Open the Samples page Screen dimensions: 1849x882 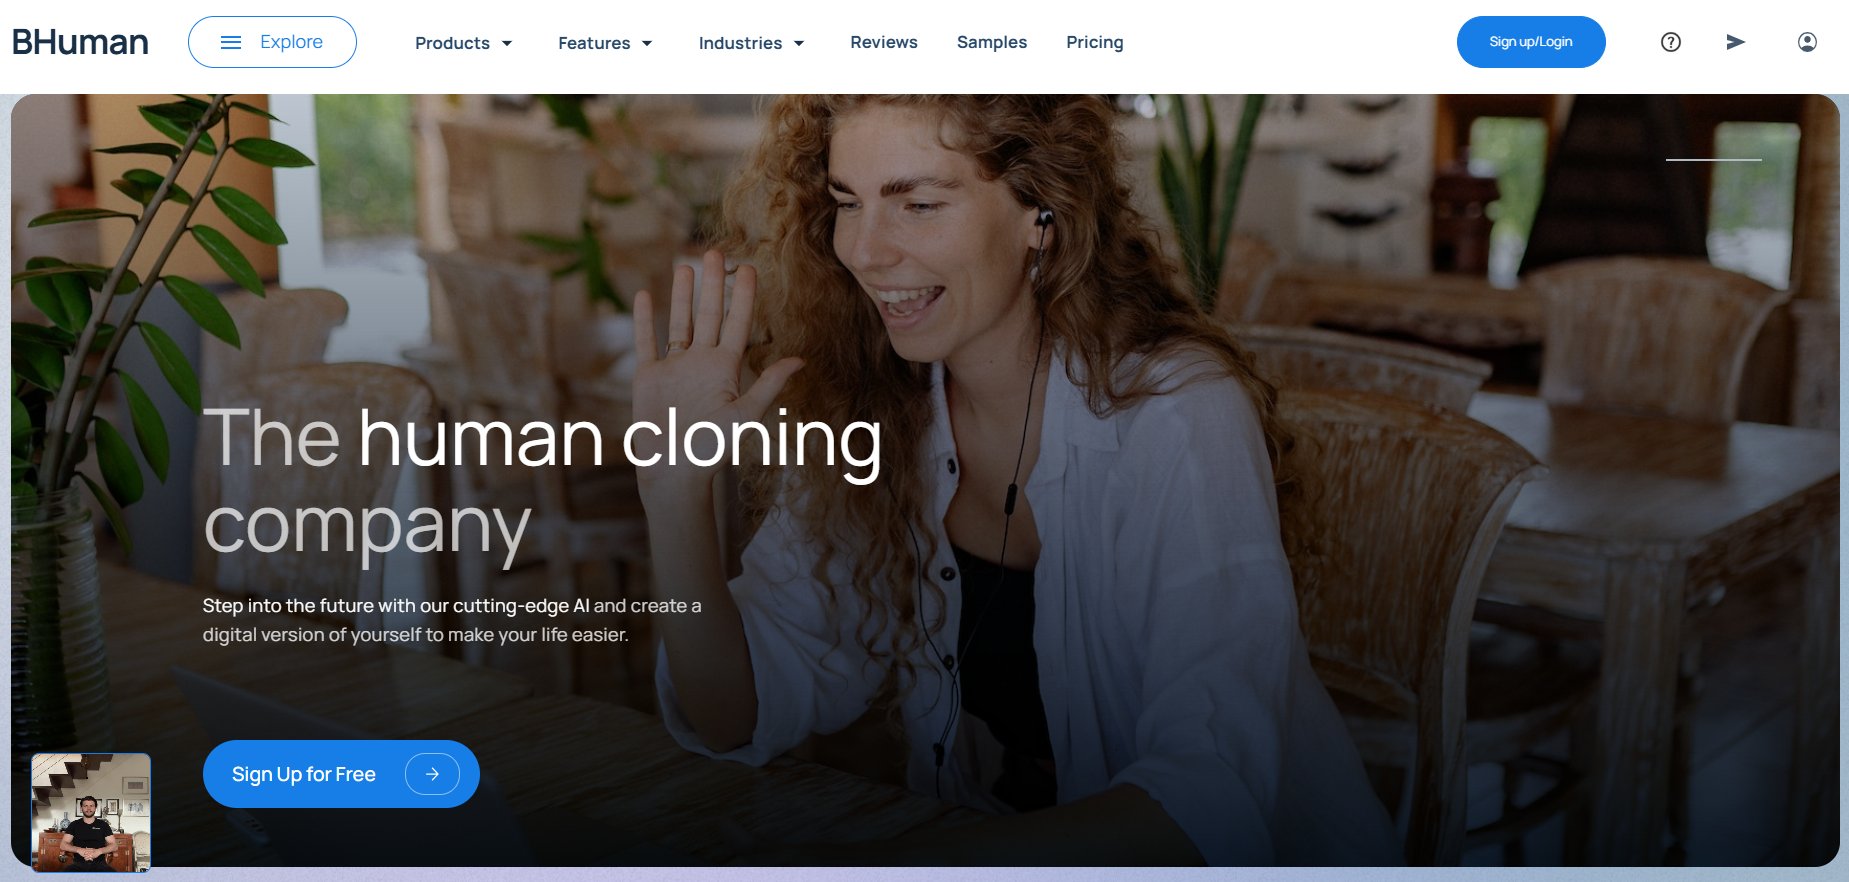tap(992, 42)
